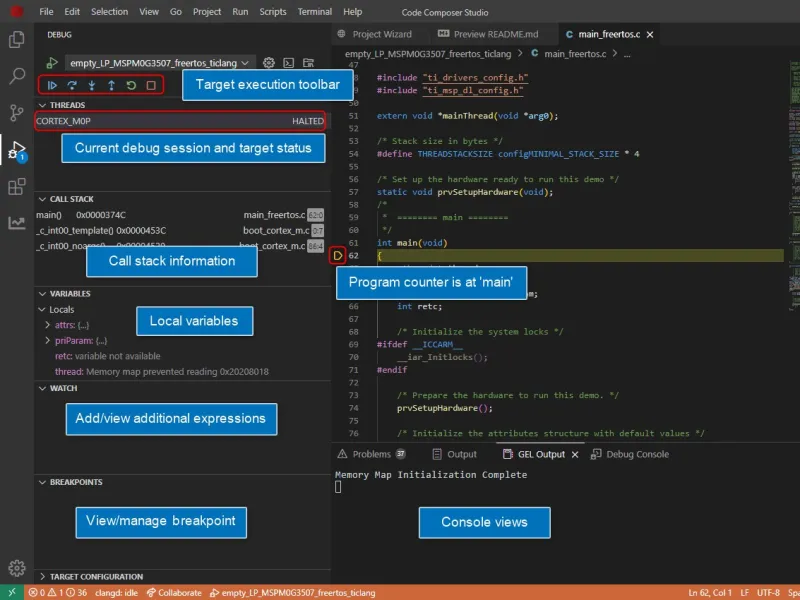800x600 pixels.
Task: Select _c_int00_template() stack frame
Action: click(180, 231)
